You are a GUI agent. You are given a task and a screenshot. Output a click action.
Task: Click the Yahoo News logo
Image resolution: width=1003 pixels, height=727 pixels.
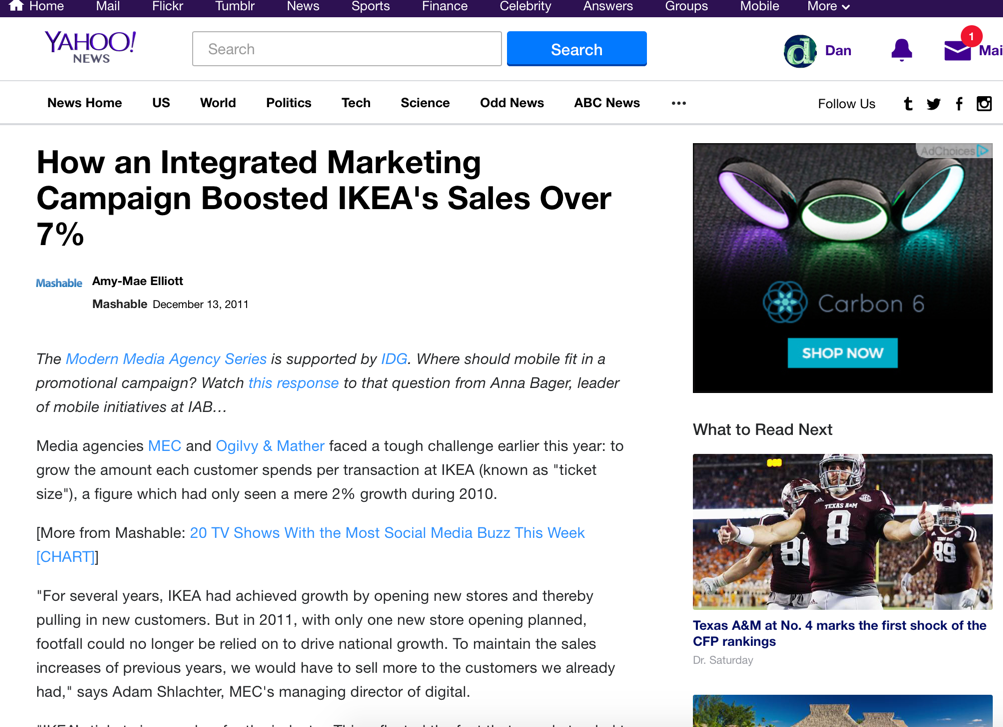pyautogui.click(x=90, y=47)
